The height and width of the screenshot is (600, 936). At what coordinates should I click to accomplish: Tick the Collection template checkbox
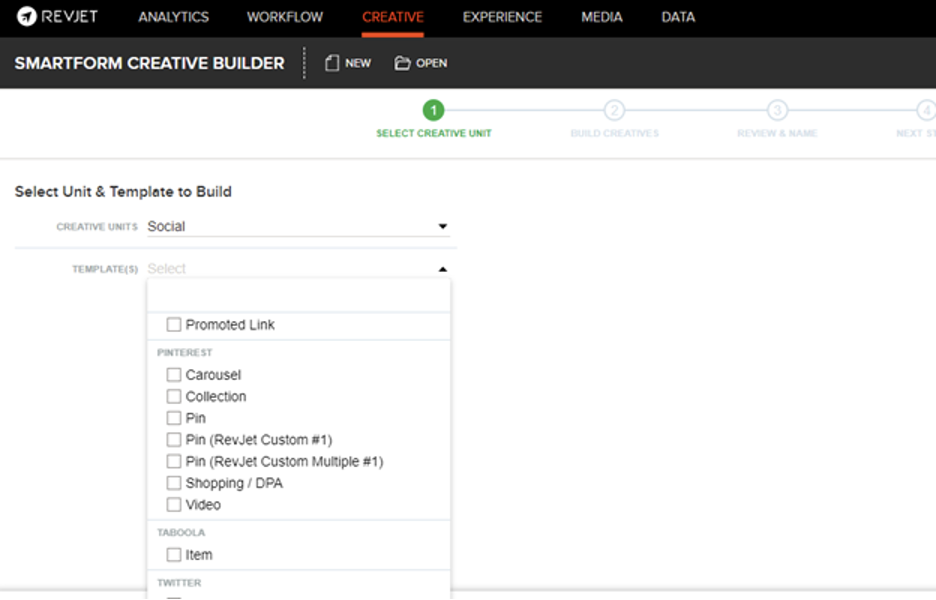174,397
